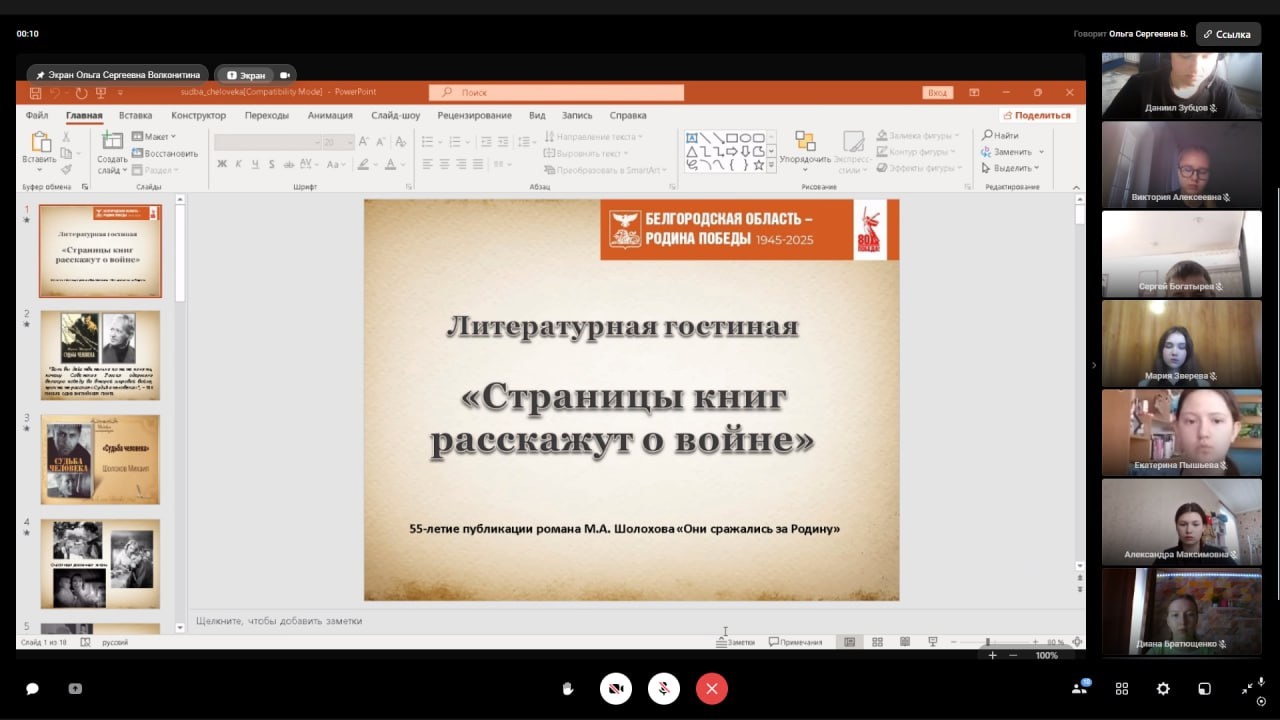Toggle microphone mute button
This screenshot has height=720, width=1280.
pos(664,689)
